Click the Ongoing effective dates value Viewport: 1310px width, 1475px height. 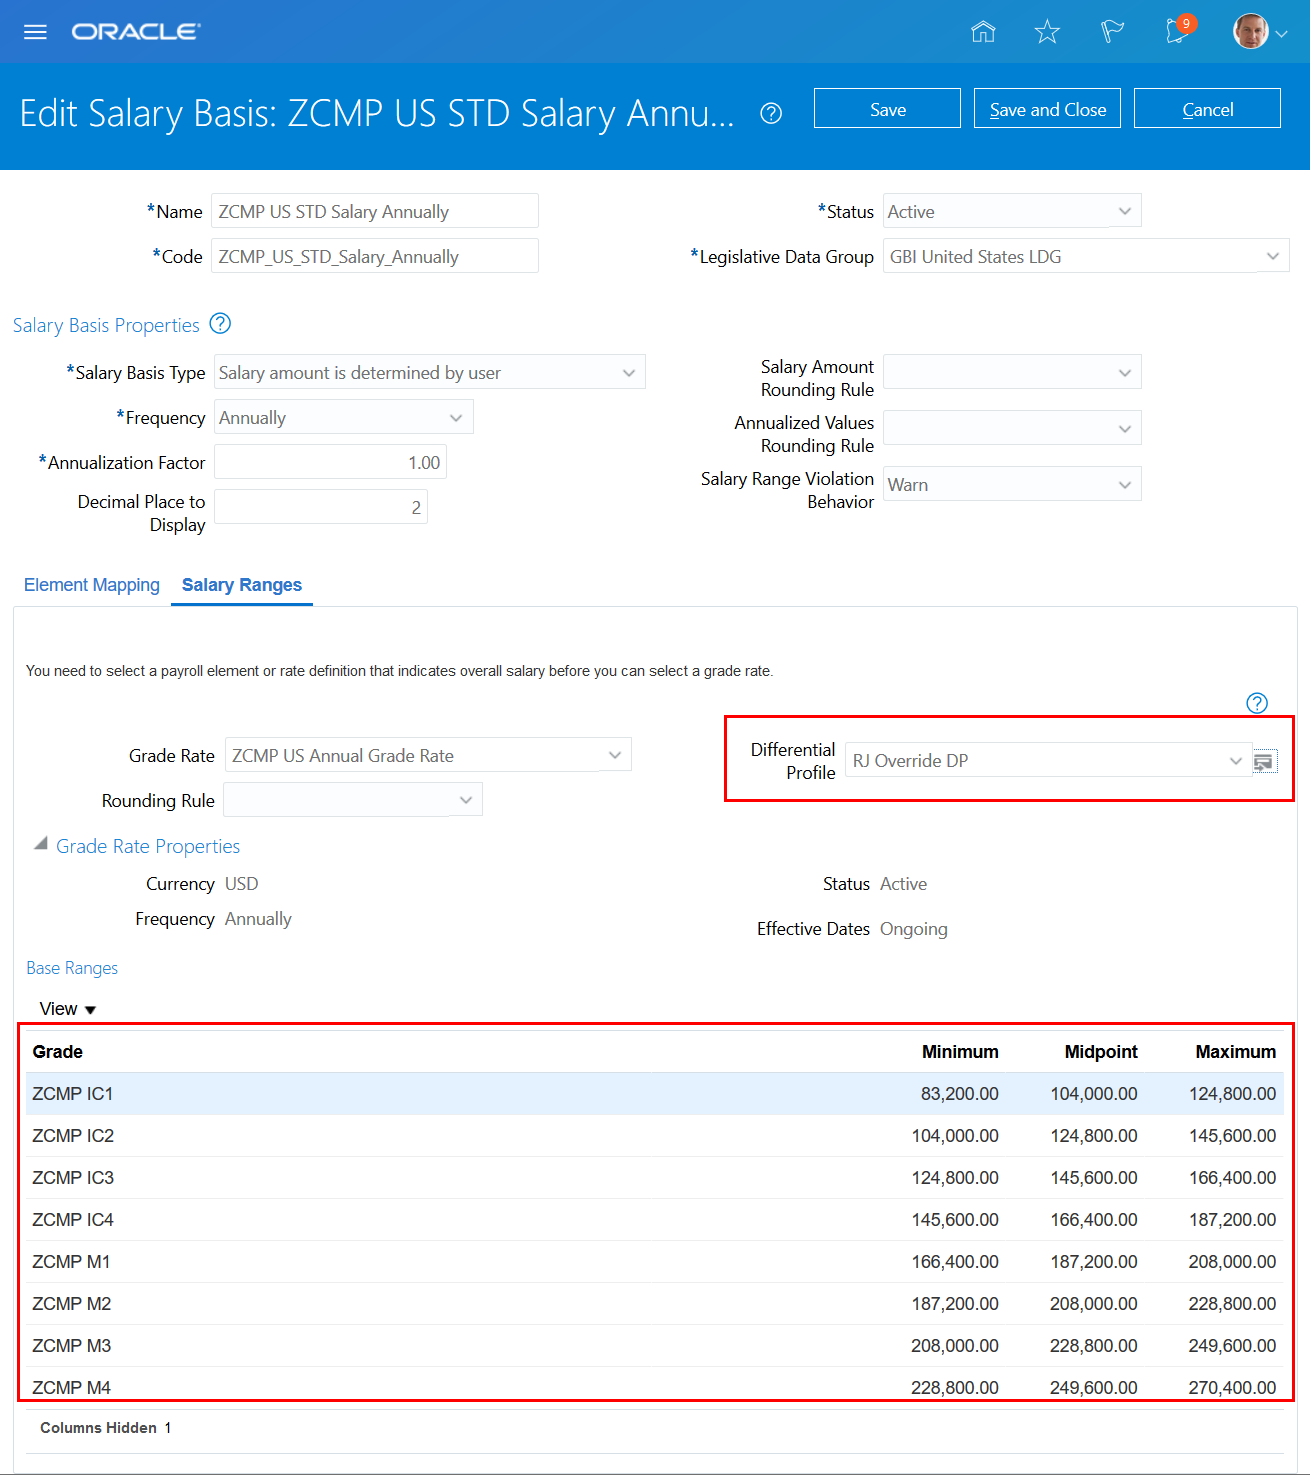[914, 929]
